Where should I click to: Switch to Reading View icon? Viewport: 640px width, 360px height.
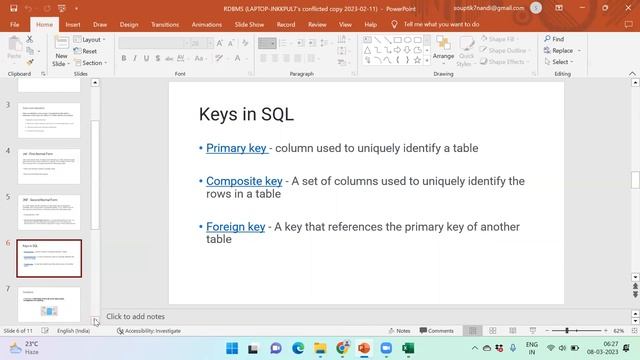coord(513,331)
